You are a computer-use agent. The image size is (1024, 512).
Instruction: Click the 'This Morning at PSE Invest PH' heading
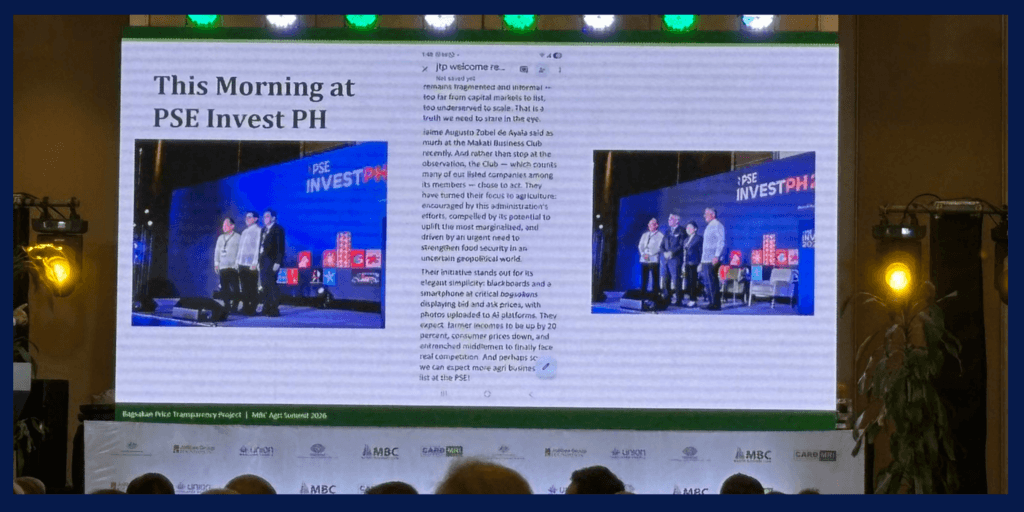[x=253, y=101]
